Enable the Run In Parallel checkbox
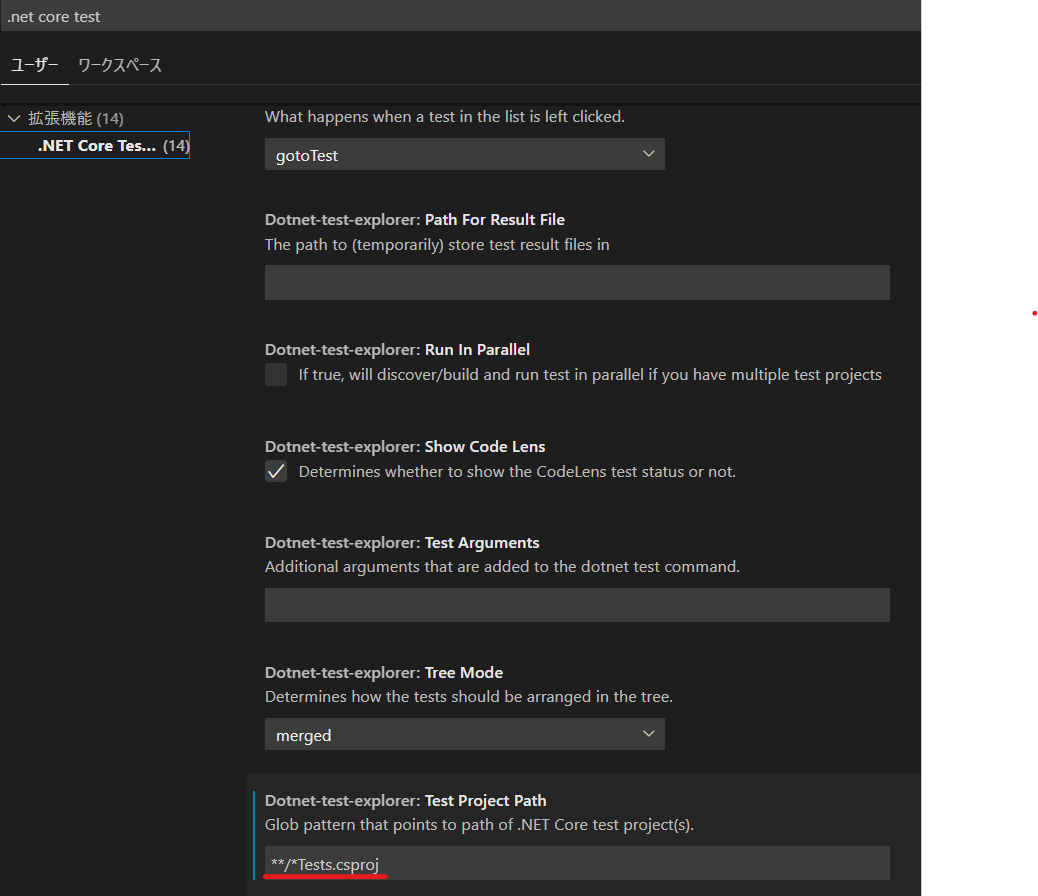 point(276,375)
